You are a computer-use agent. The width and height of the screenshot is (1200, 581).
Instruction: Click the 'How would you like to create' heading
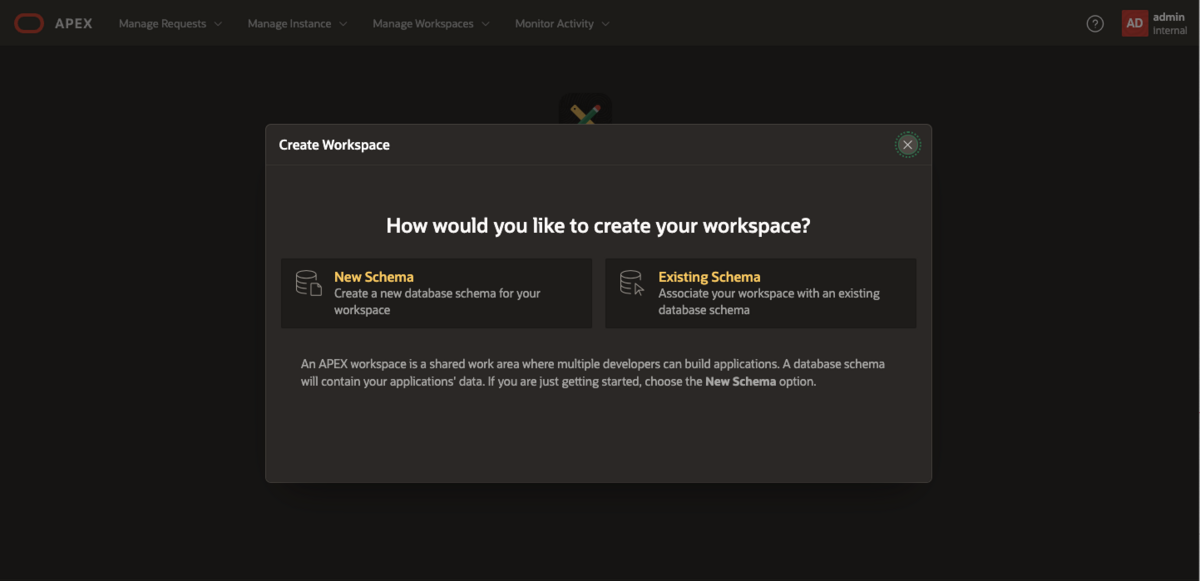tap(598, 226)
